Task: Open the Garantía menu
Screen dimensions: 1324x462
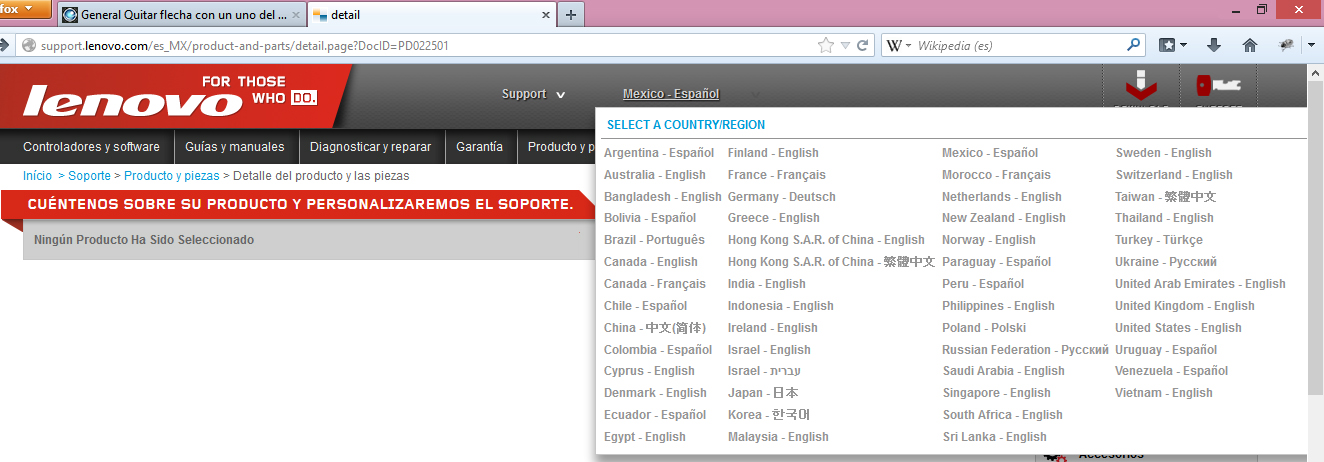Action: click(x=480, y=147)
